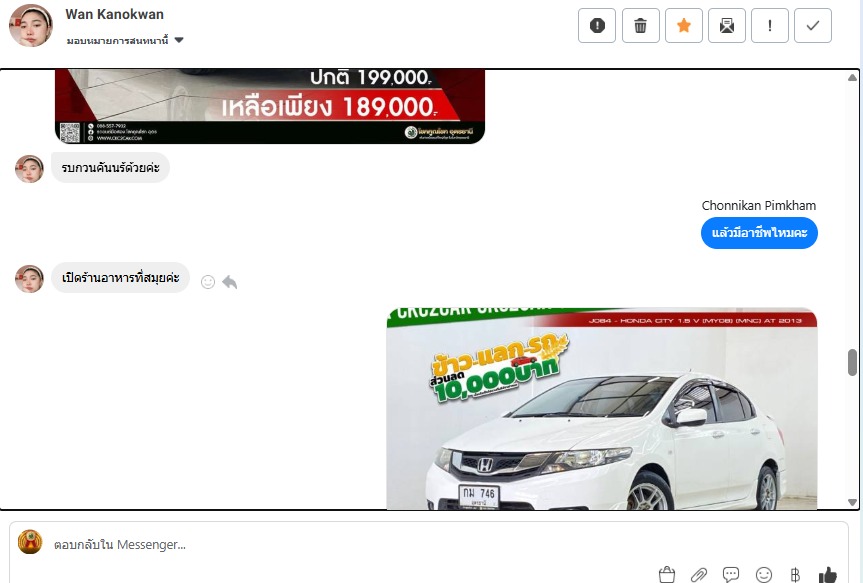This screenshot has width=863, height=583.
Task: Delete conversation with trash icon
Action: tap(641, 25)
